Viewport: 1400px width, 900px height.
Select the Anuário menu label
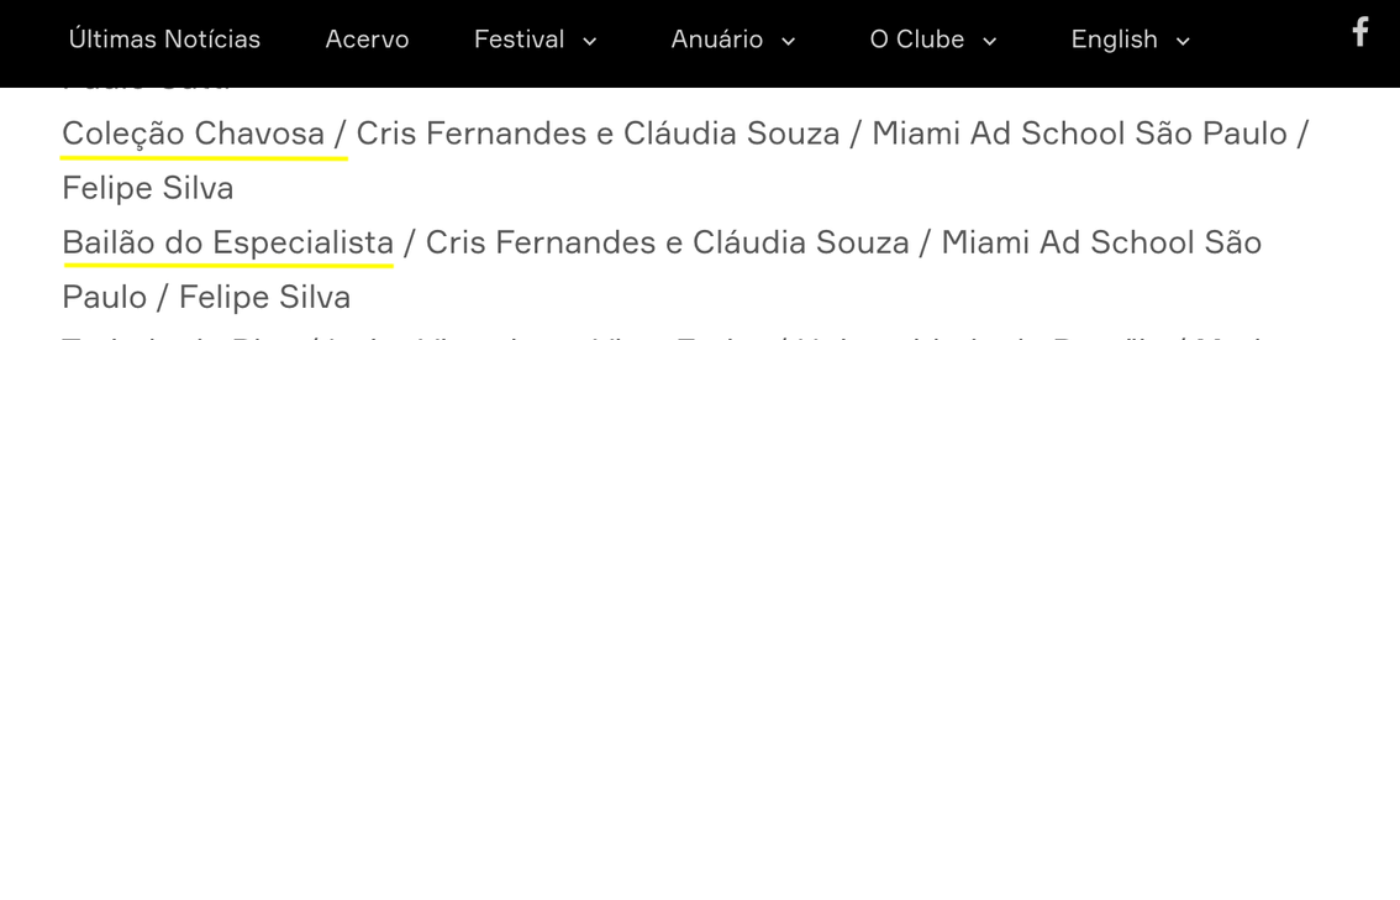pyautogui.click(x=717, y=39)
